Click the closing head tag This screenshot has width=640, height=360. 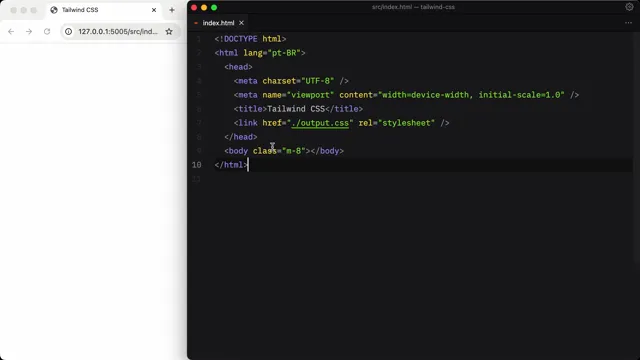pyautogui.click(x=241, y=137)
